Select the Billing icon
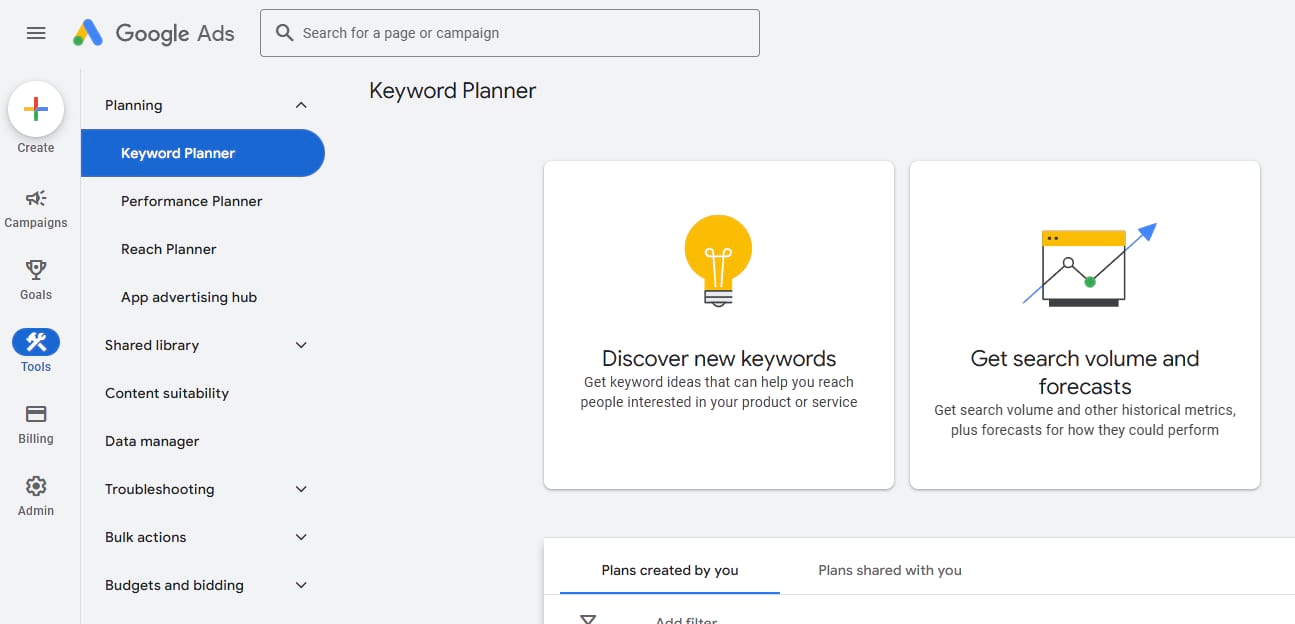Viewport: 1295px width, 624px height. [x=35, y=413]
